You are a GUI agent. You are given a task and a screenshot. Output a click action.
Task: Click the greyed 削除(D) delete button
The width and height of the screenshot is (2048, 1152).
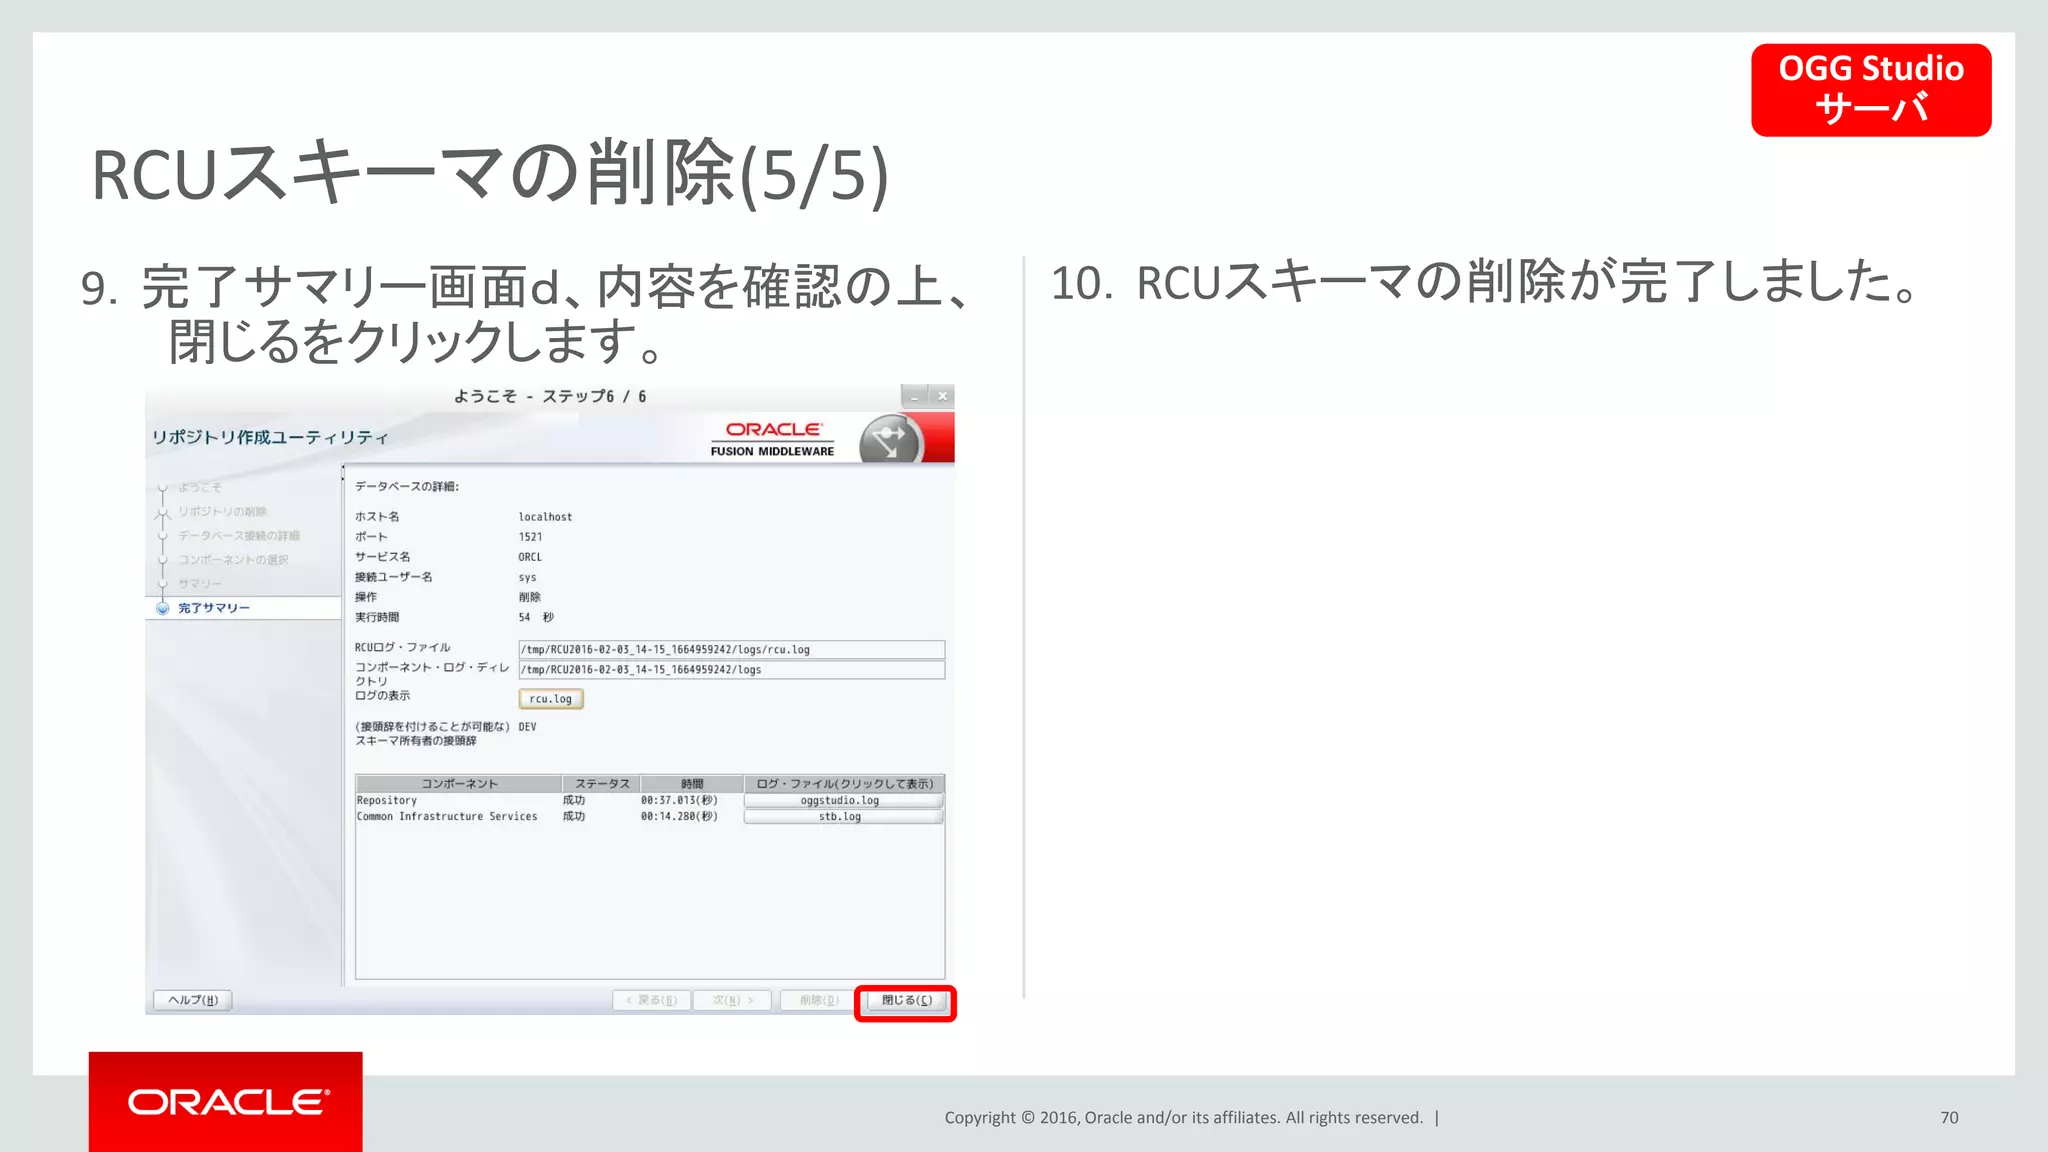(819, 1000)
